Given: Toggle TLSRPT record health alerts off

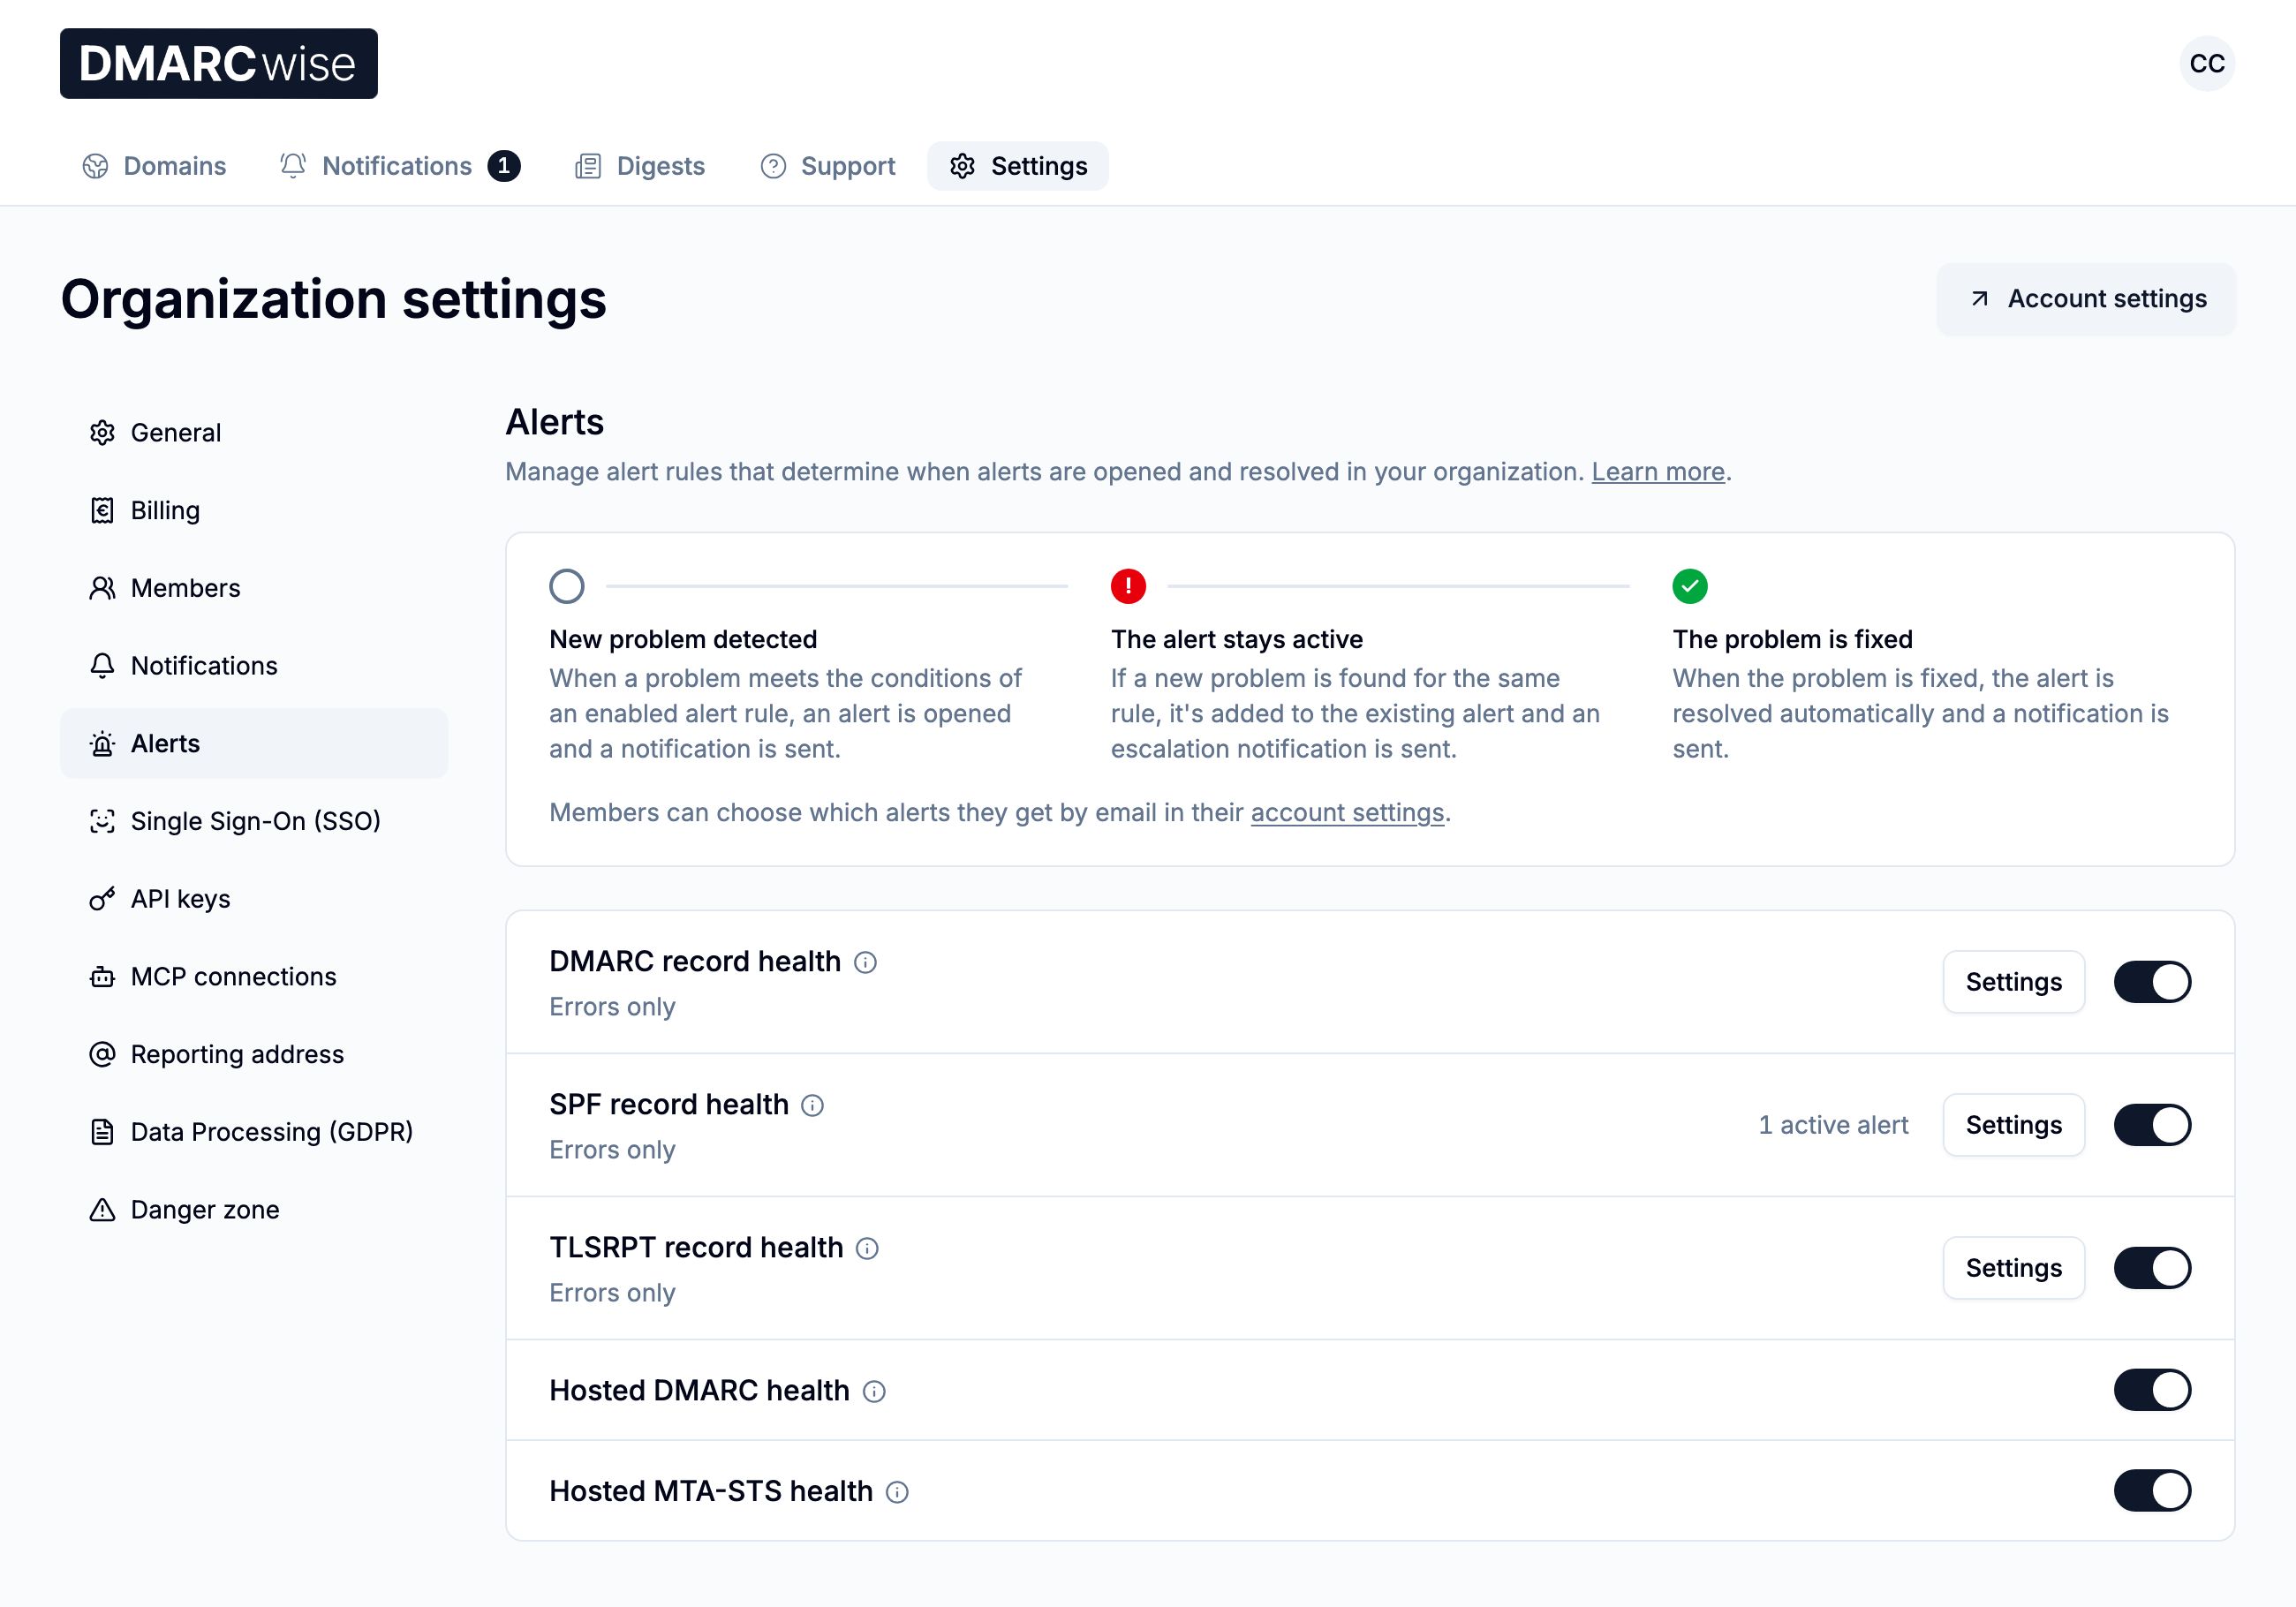Looking at the screenshot, I should [2152, 1268].
